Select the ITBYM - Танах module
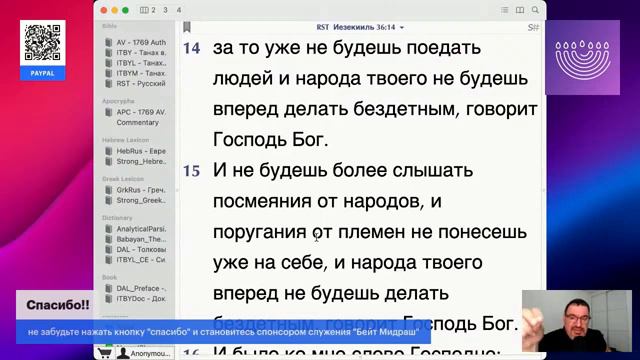Image resolution: width=640 pixels, height=360 pixels. pyautogui.click(x=141, y=73)
